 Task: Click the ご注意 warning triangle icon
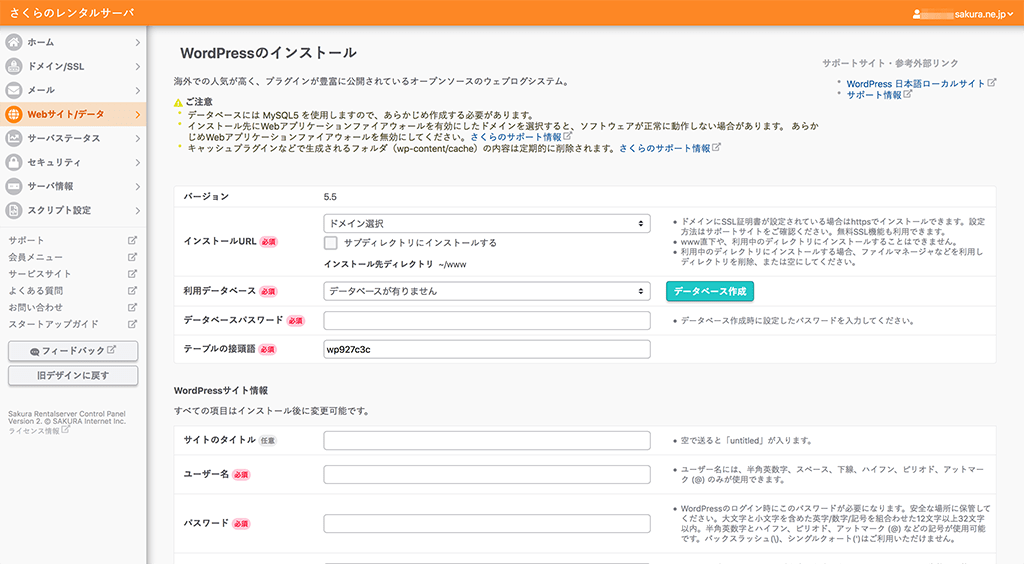tap(178, 102)
